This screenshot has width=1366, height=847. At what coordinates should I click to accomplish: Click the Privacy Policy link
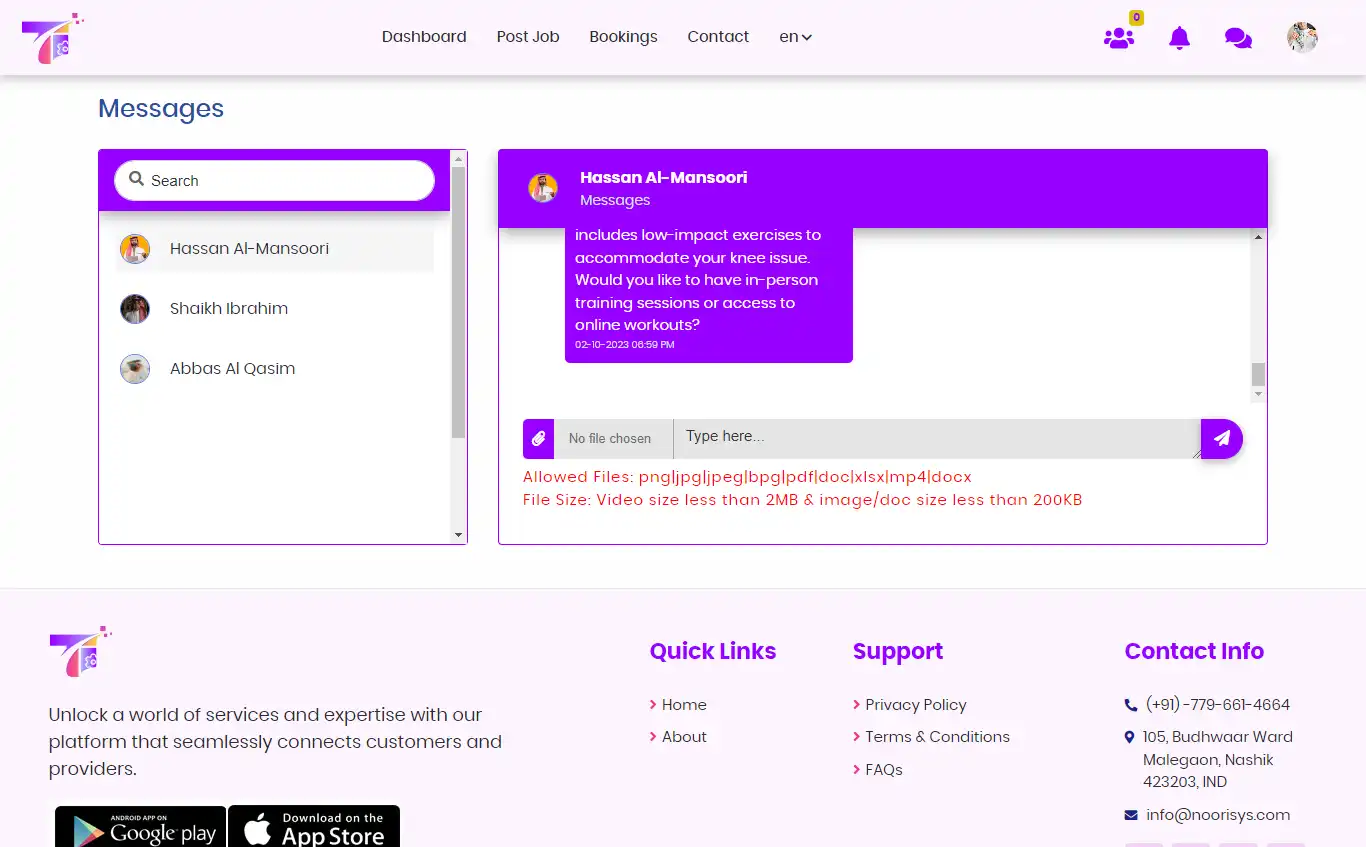point(915,705)
